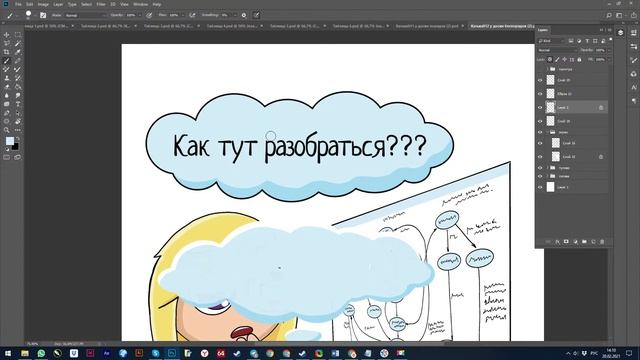640x360 pixels.
Task: Create a new layer
Action: [593, 242]
